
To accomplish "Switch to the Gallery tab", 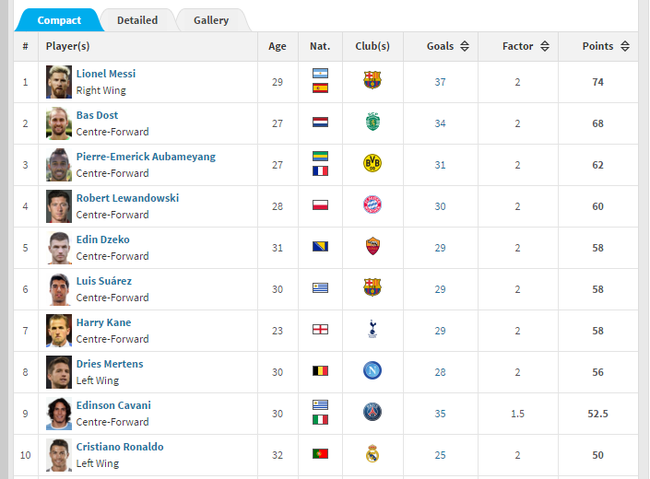I will 211,20.
